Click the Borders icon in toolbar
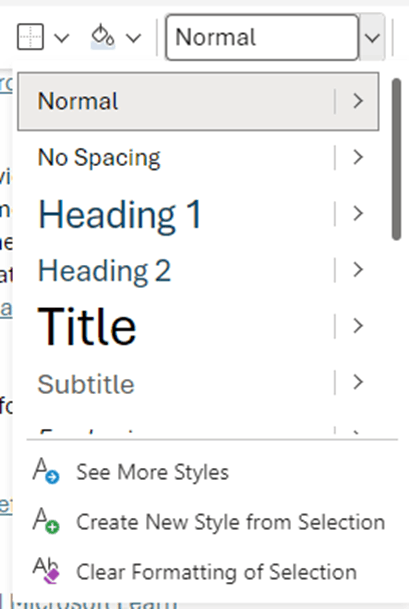 click(x=30, y=37)
